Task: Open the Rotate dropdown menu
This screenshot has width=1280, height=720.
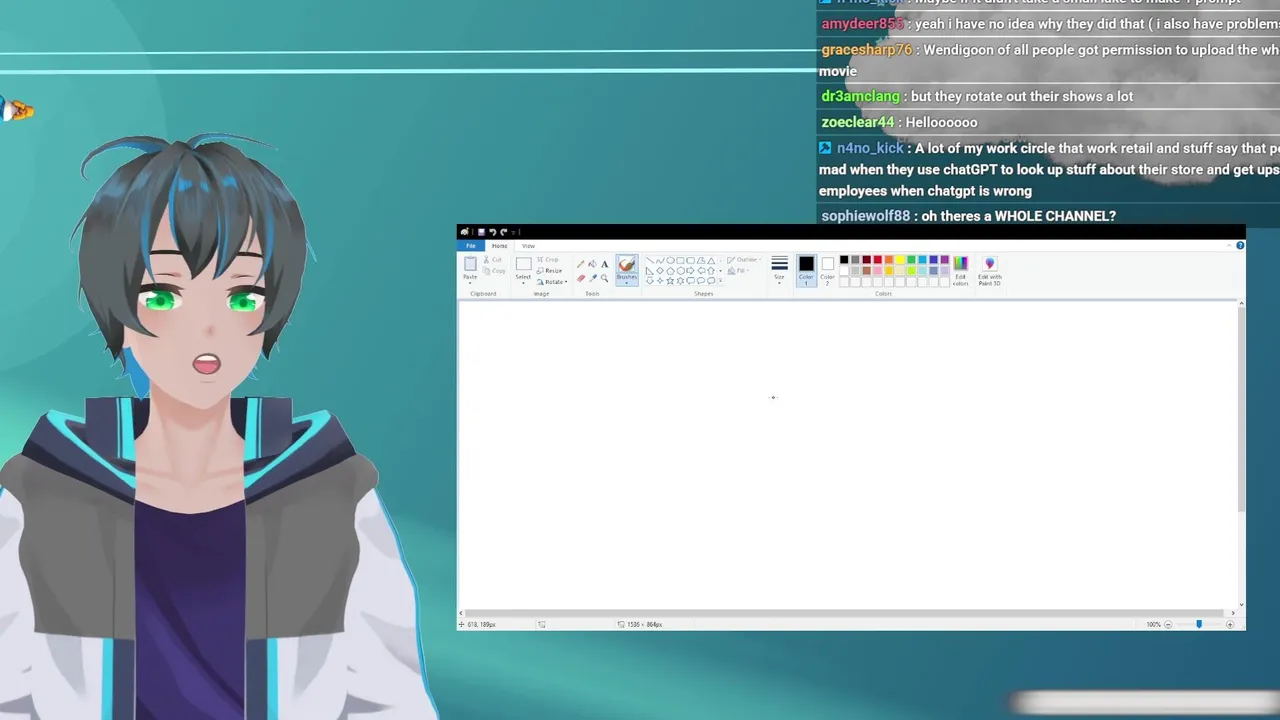Action: [553, 282]
